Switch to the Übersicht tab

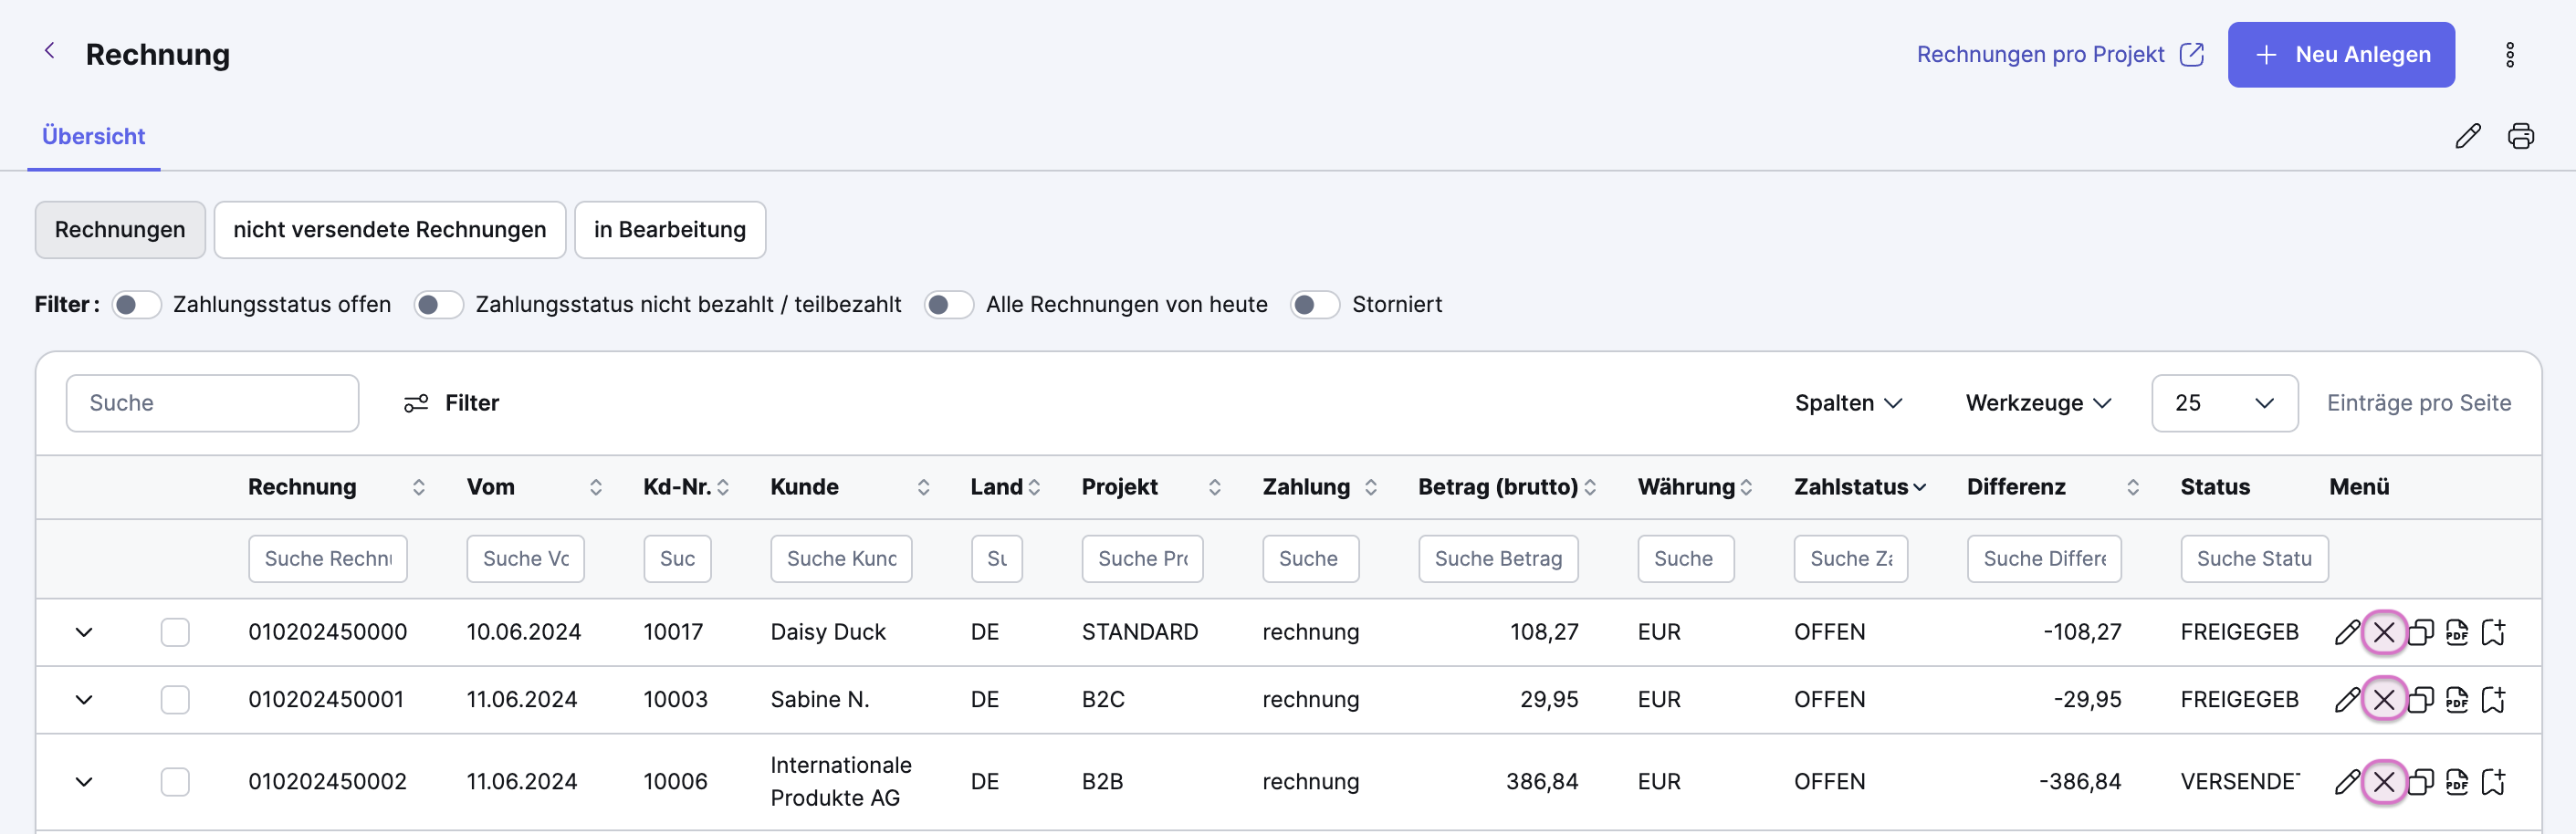click(93, 136)
